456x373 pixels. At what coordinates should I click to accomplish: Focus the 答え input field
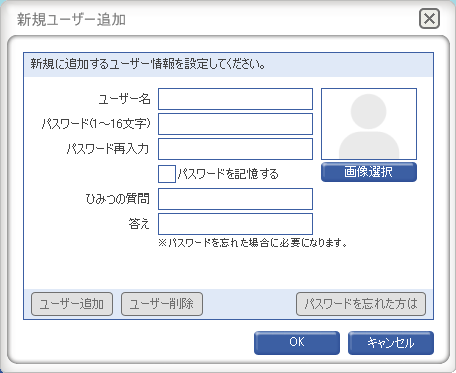click(235, 224)
